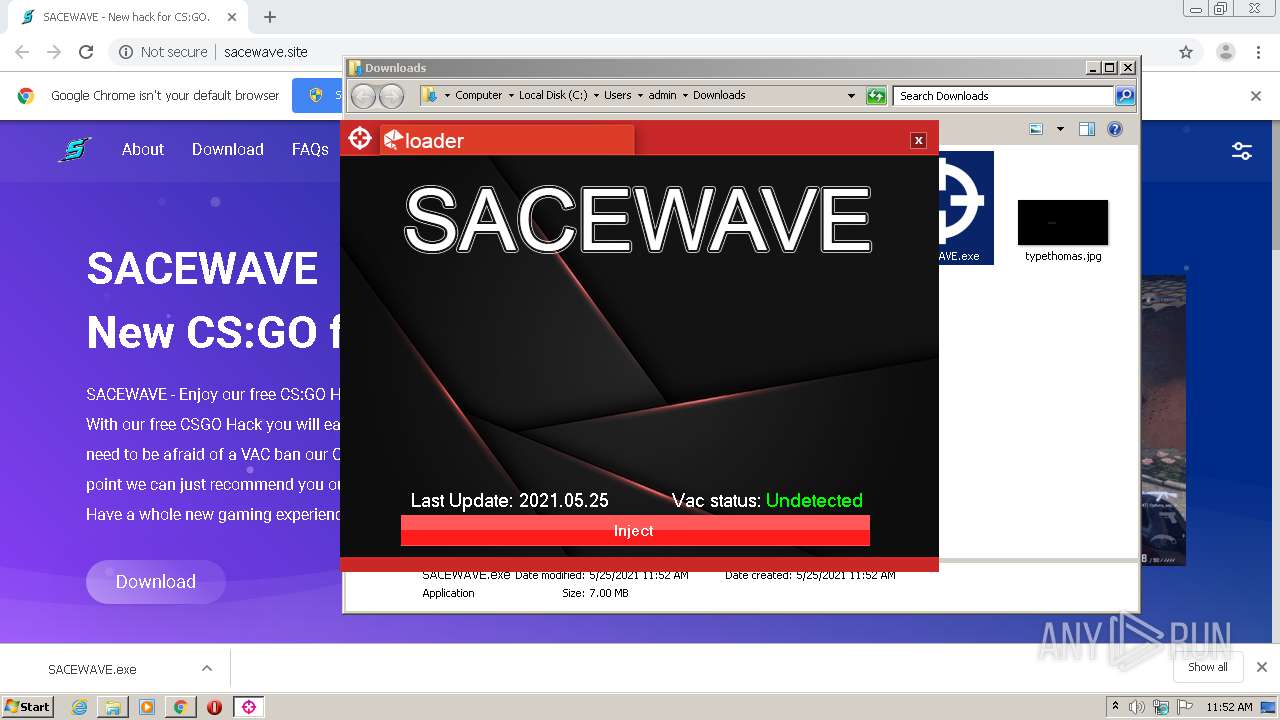Expand the dropdown arrow after admin

point(685,96)
